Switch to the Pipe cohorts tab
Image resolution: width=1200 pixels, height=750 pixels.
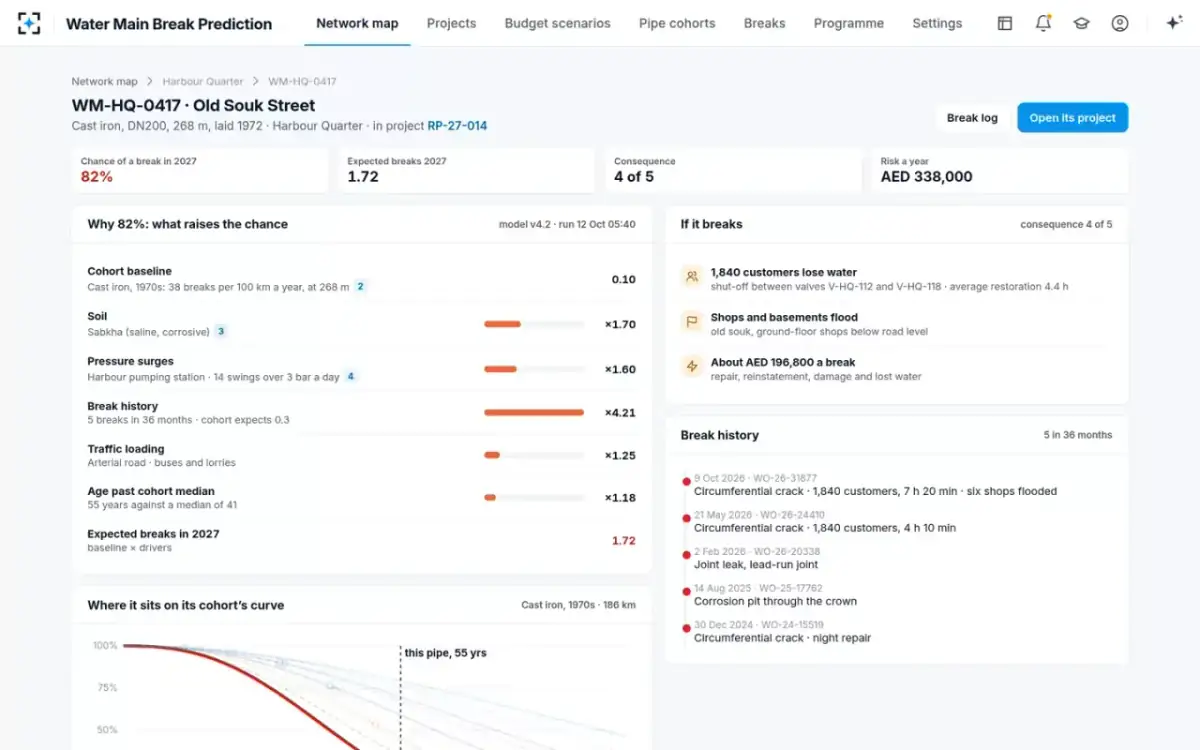click(x=677, y=23)
